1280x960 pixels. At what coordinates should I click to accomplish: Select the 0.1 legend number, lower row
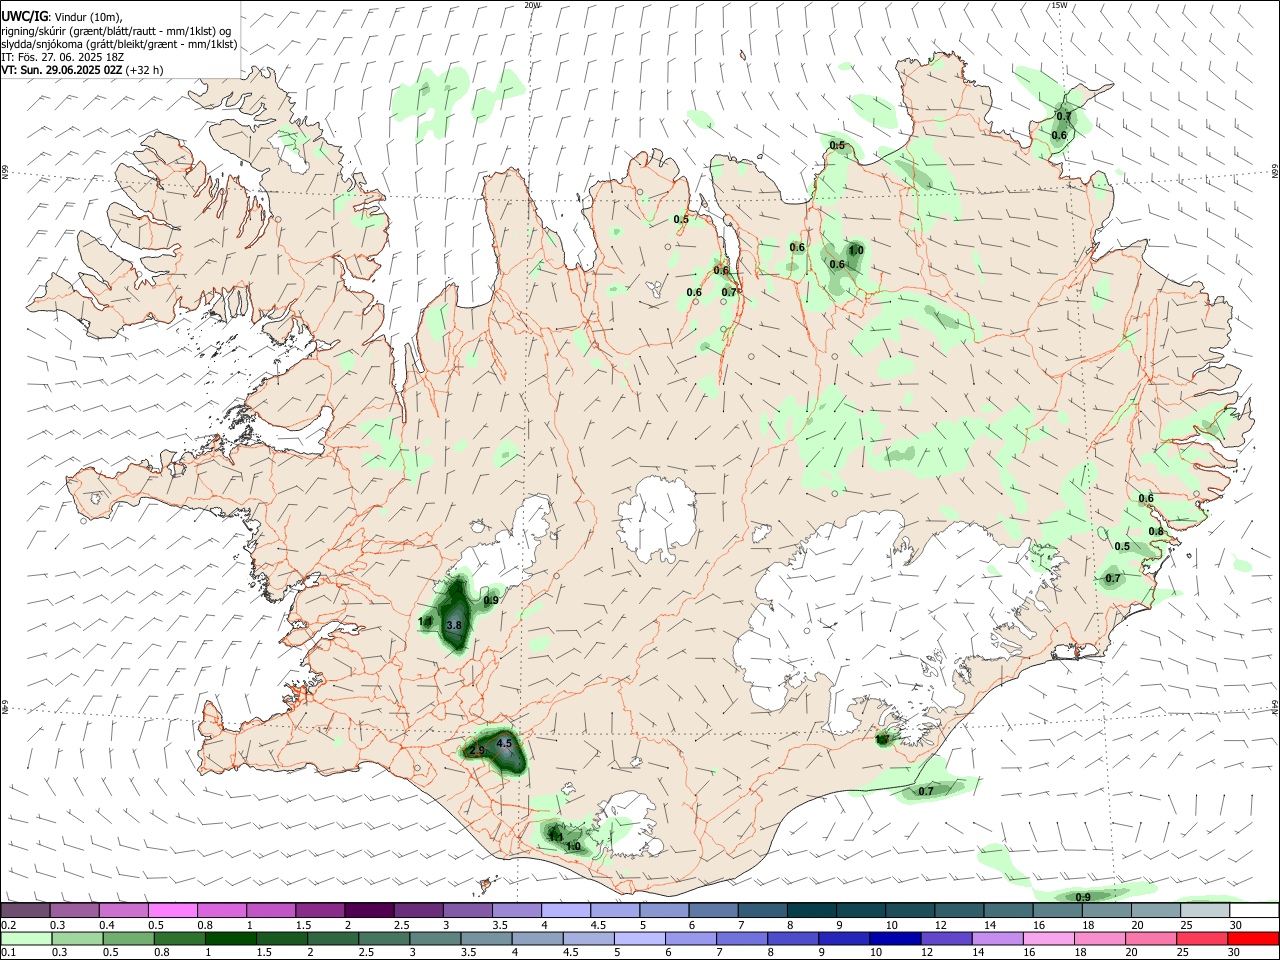tap(8, 953)
